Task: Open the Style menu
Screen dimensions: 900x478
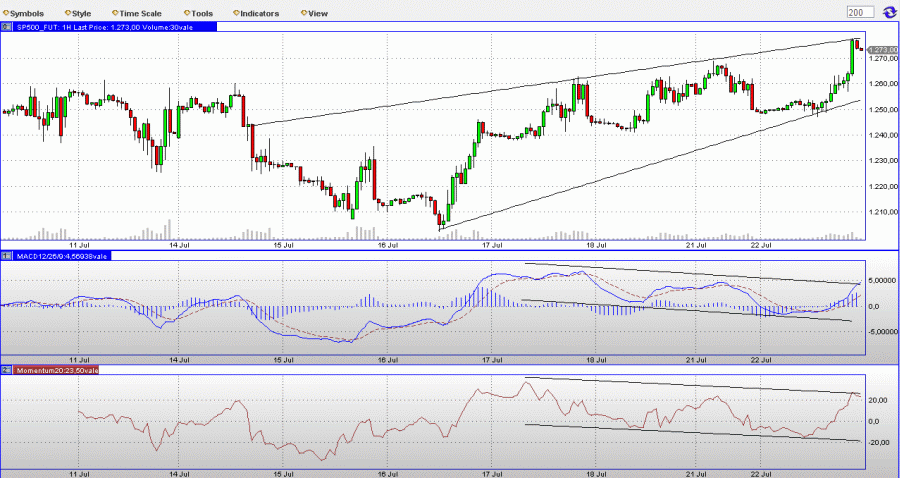Action: (x=78, y=13)
